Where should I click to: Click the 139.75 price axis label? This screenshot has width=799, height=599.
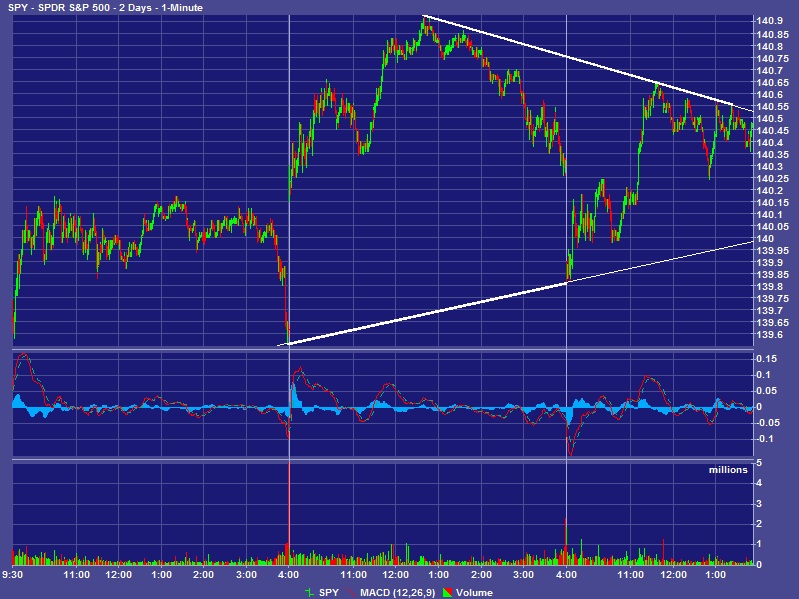773,298
